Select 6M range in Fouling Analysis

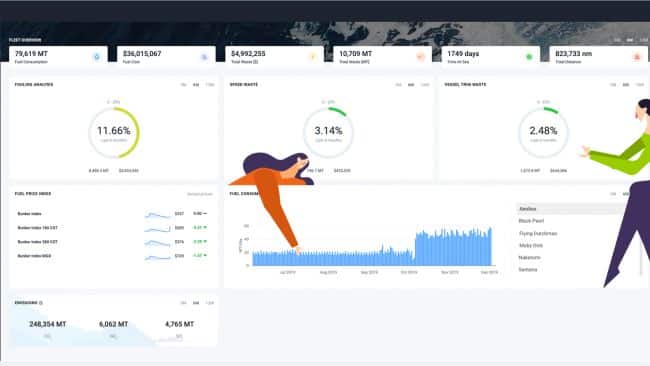(196, 85)
